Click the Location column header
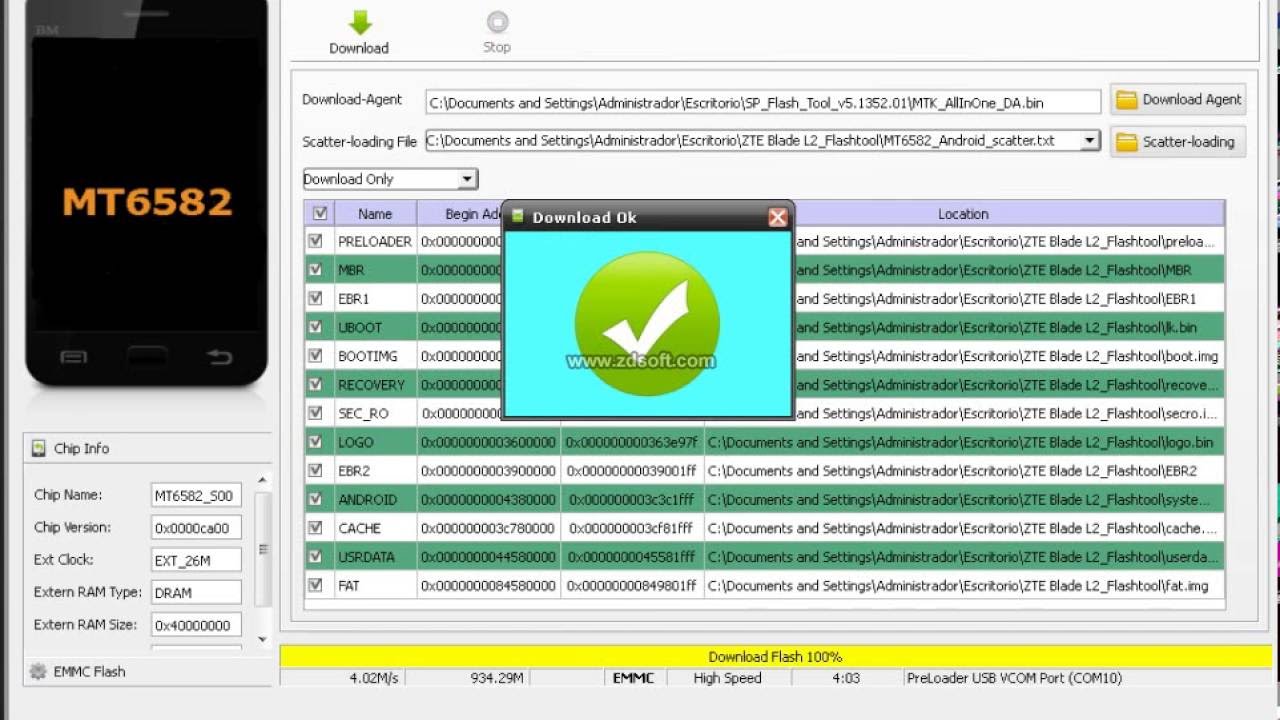 (x=963, y=213)
